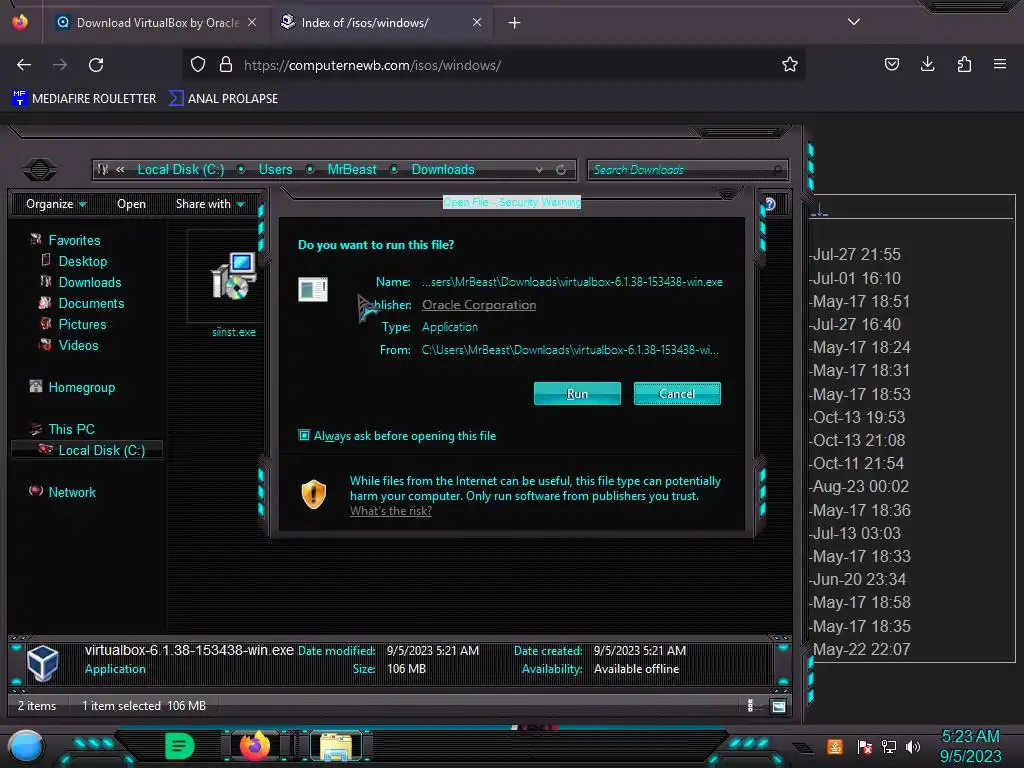
Task: Select This PC in the navigation pane
Action: (71, 429)
